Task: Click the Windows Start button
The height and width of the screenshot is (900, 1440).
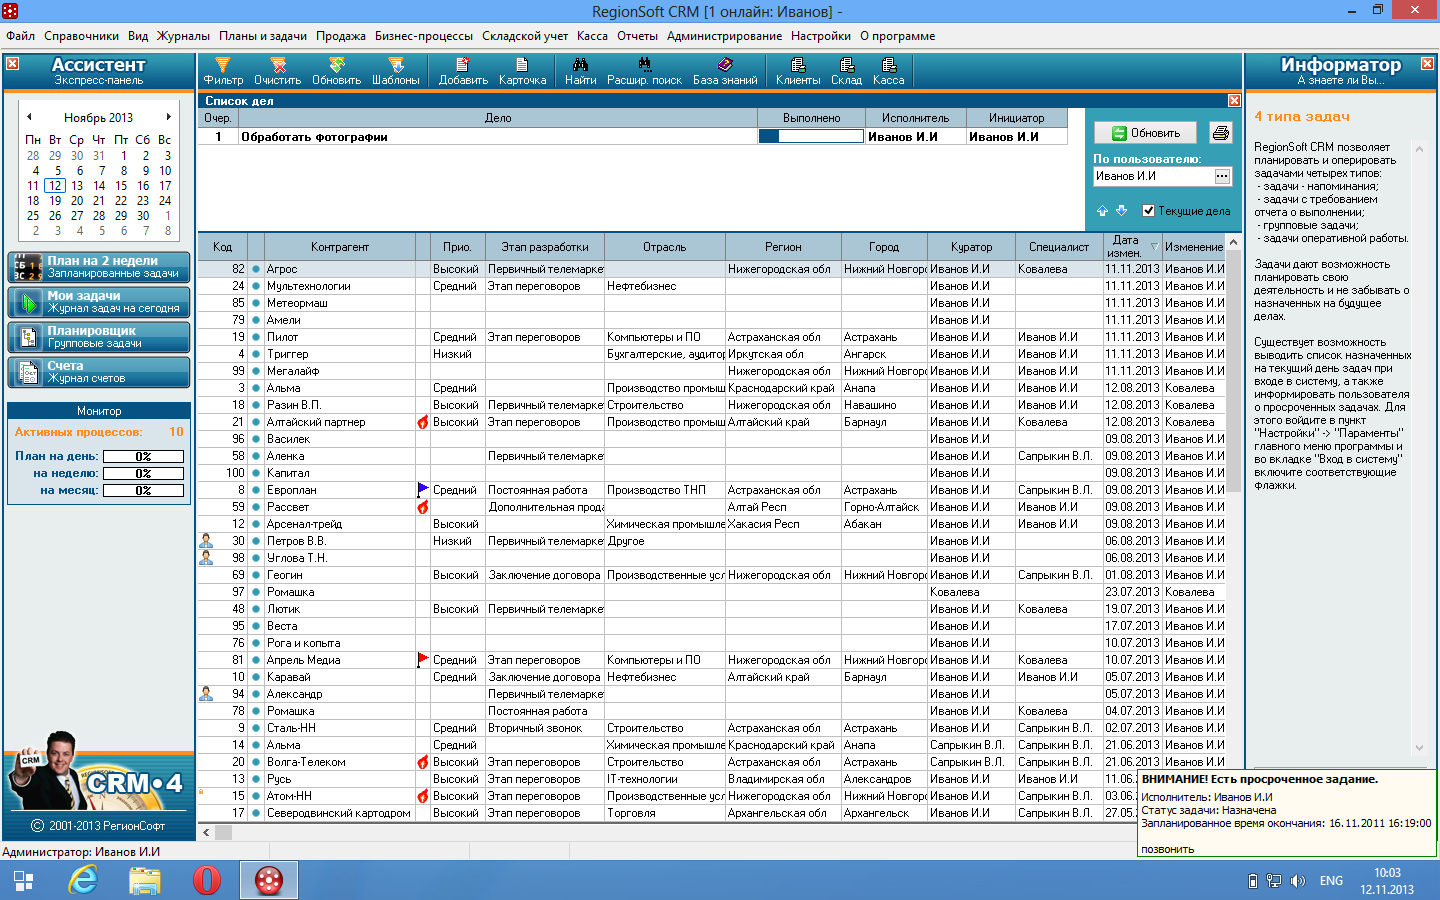Action: tap(23, 881)
